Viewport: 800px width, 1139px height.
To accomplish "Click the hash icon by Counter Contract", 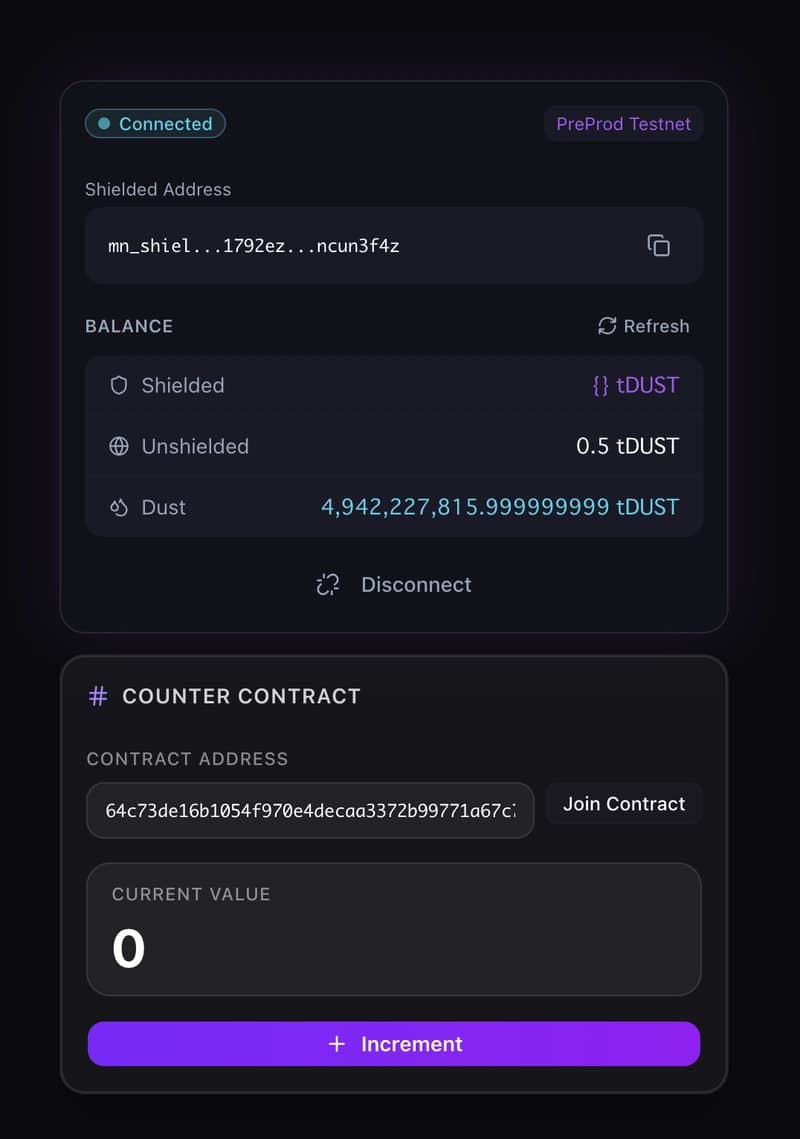I will (x=98, y=696).
